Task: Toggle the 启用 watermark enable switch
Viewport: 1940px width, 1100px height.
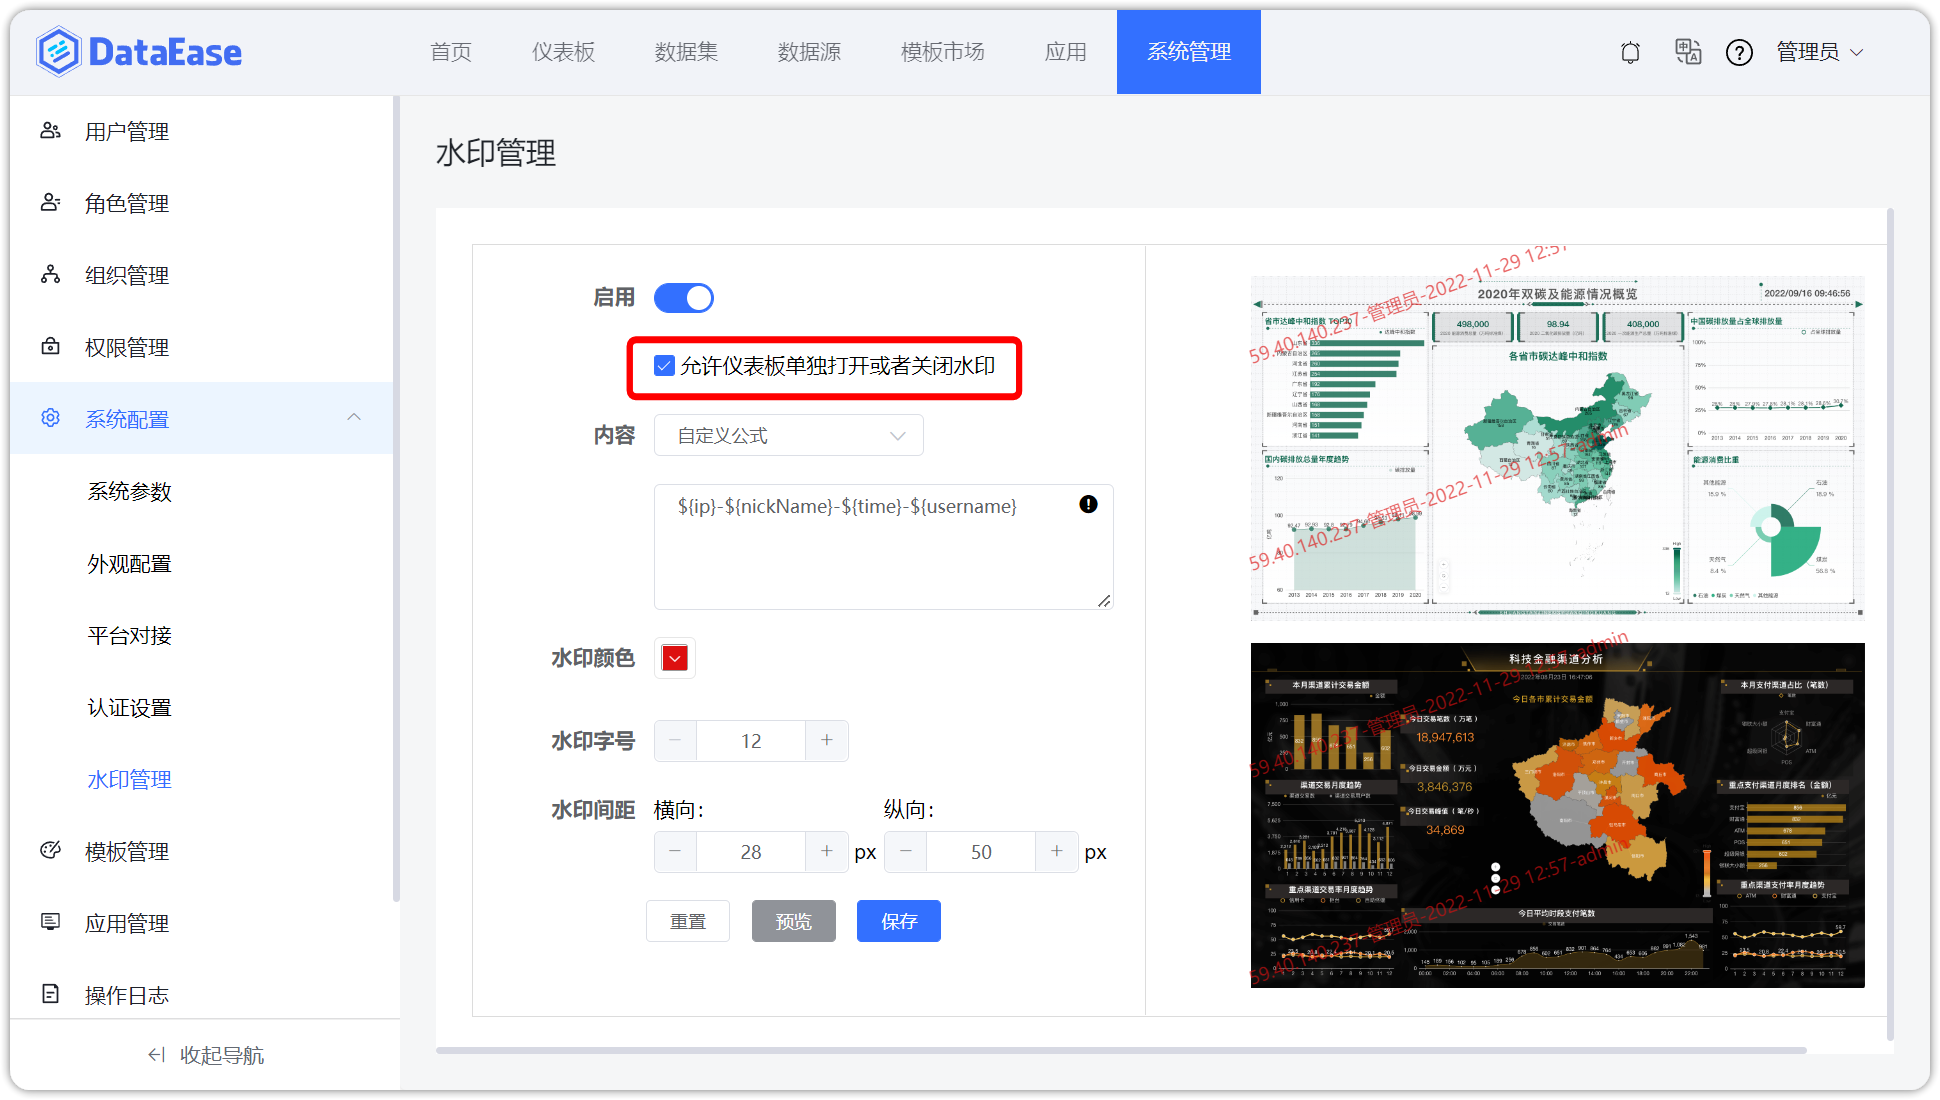Action: click(x=684, y=297)
